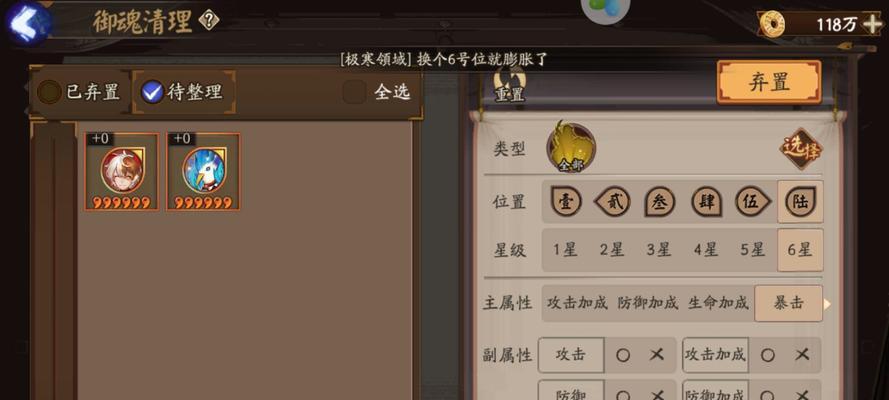Tick the 全选 select-all checkbox

tap(354, 92)
